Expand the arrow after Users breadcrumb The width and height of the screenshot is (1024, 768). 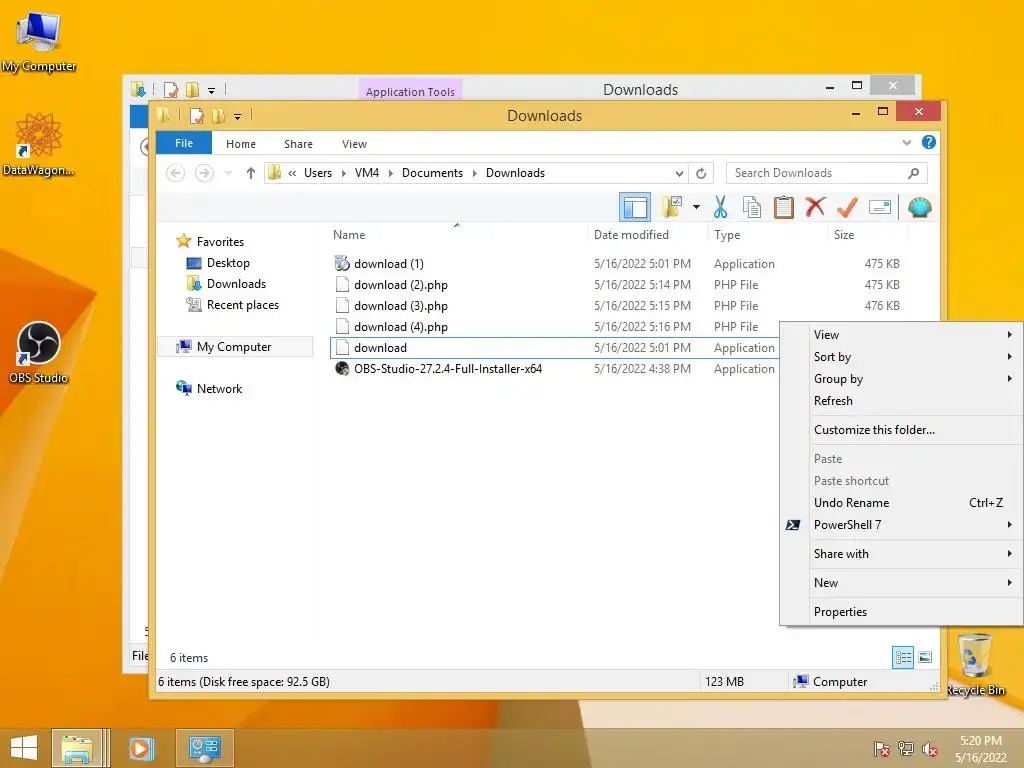[344, 173]
